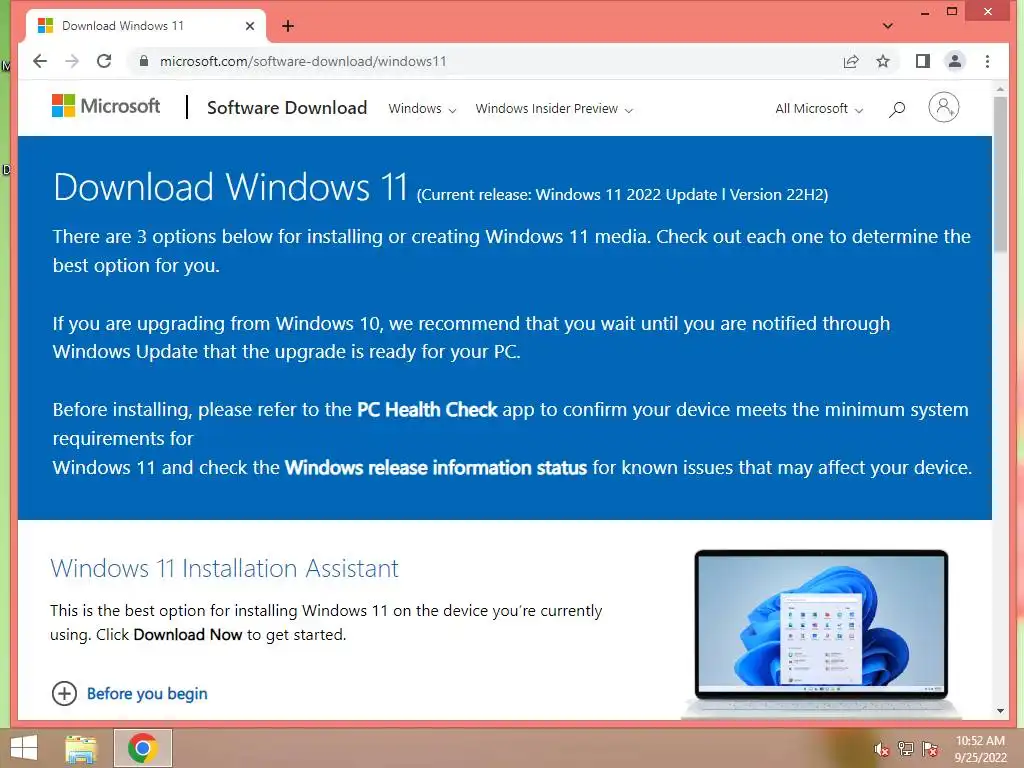Click Windows 11 Installation Assistant heading
1024x768 pixels.
224,568
